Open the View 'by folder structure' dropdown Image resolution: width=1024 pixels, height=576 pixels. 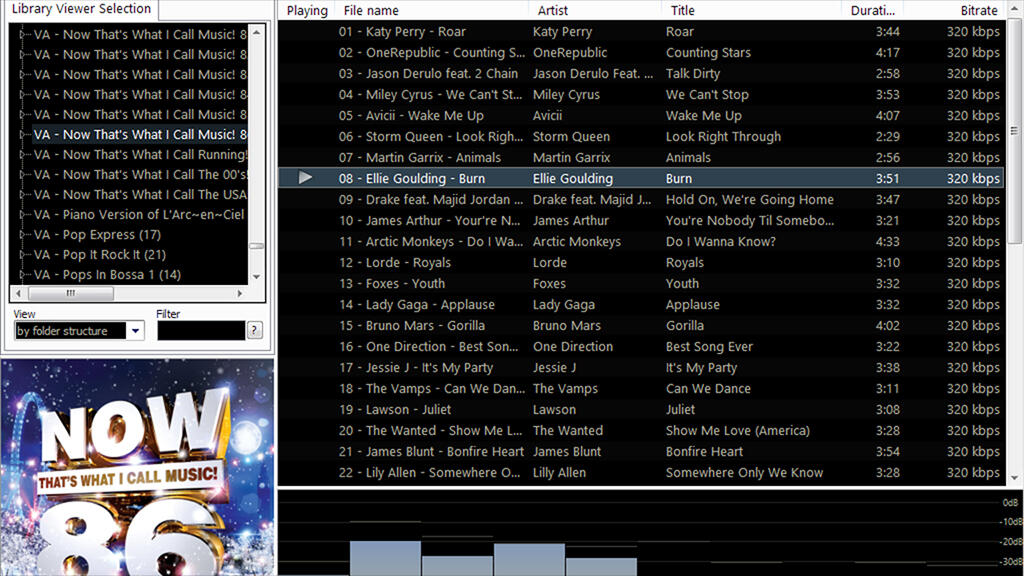(135, 330)
